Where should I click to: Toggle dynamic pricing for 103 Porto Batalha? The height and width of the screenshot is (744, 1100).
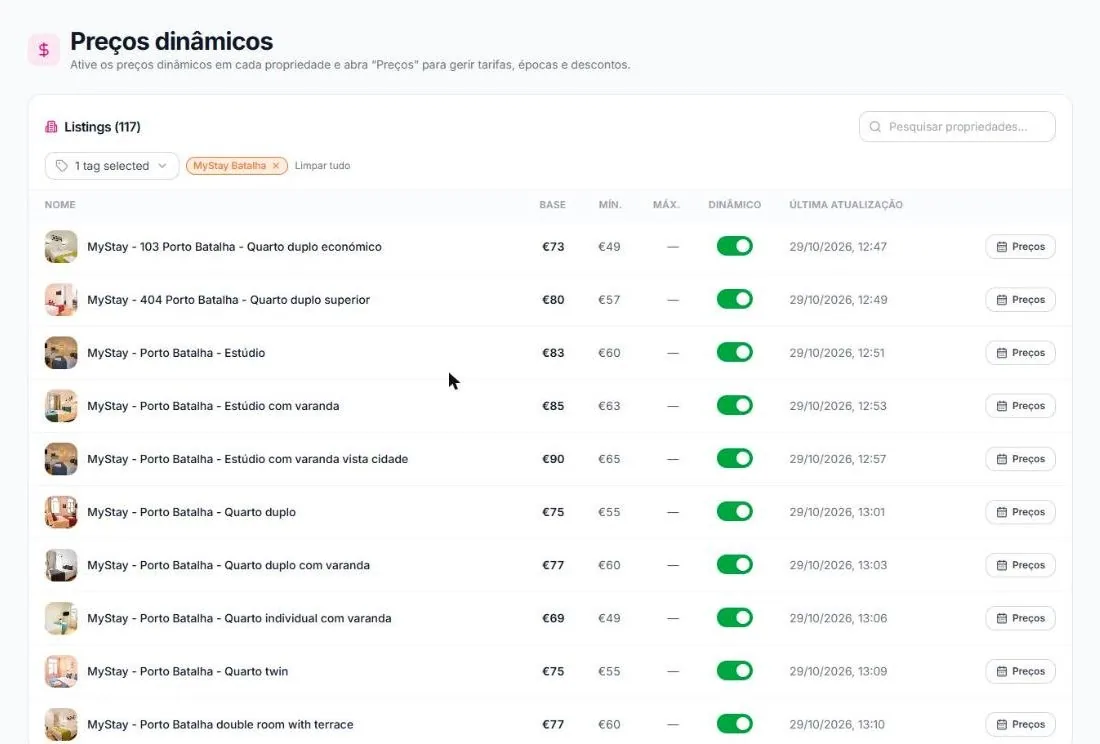tap(735, 246)
